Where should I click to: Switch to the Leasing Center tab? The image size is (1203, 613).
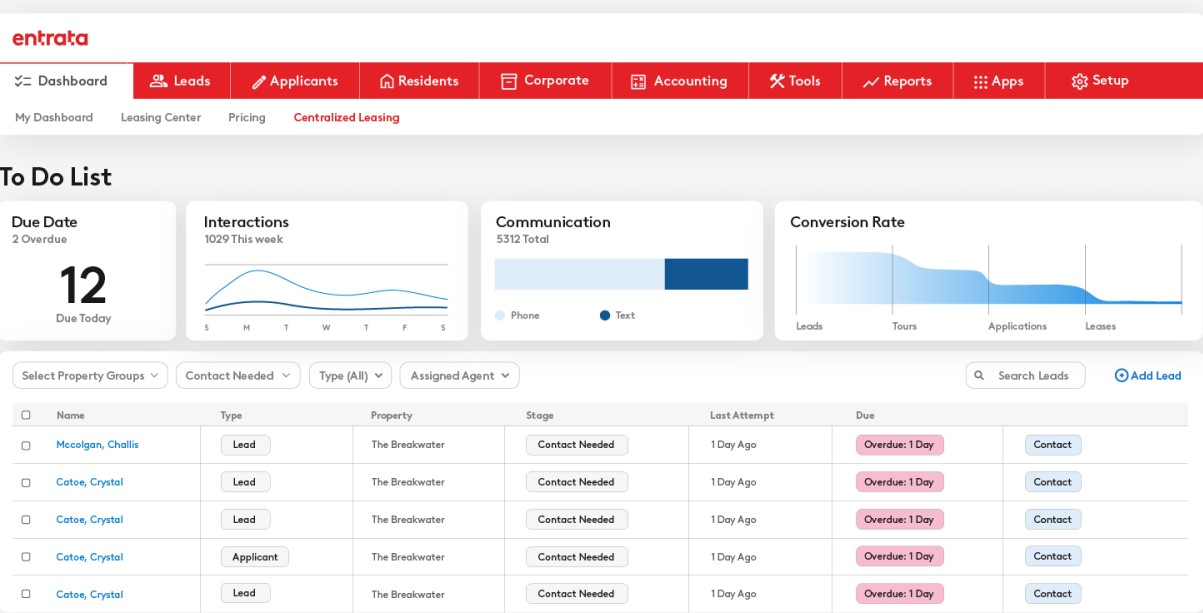point(160,117)
